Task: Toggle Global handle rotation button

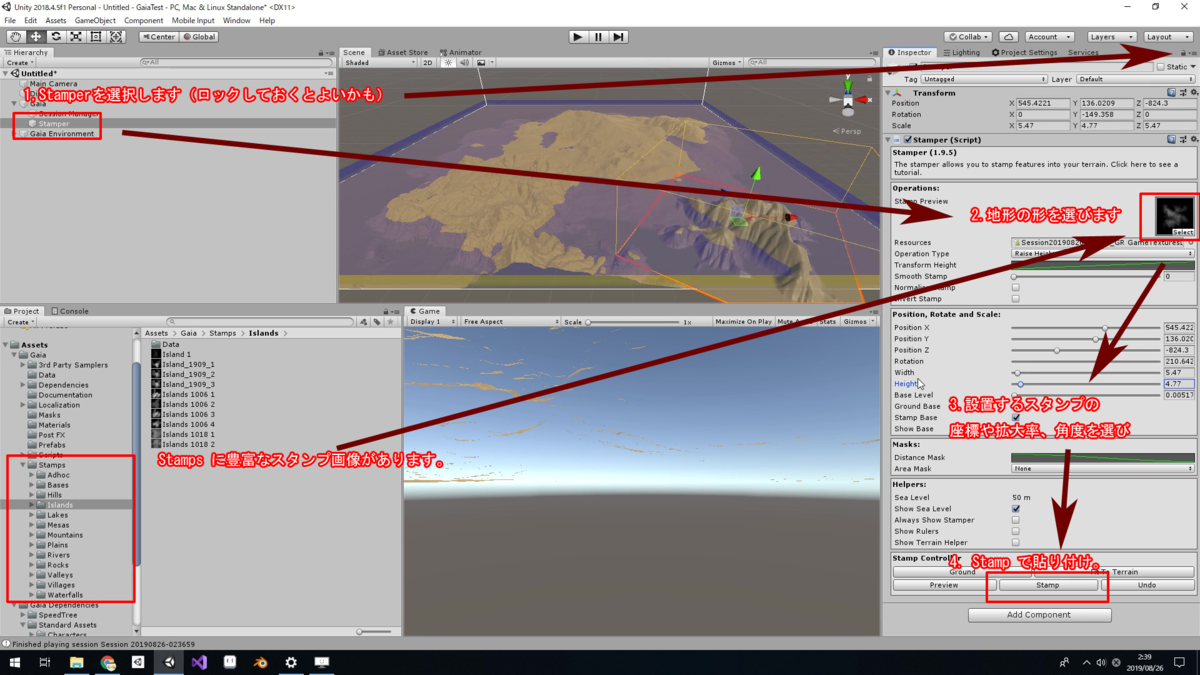Action: coord(199,37)
